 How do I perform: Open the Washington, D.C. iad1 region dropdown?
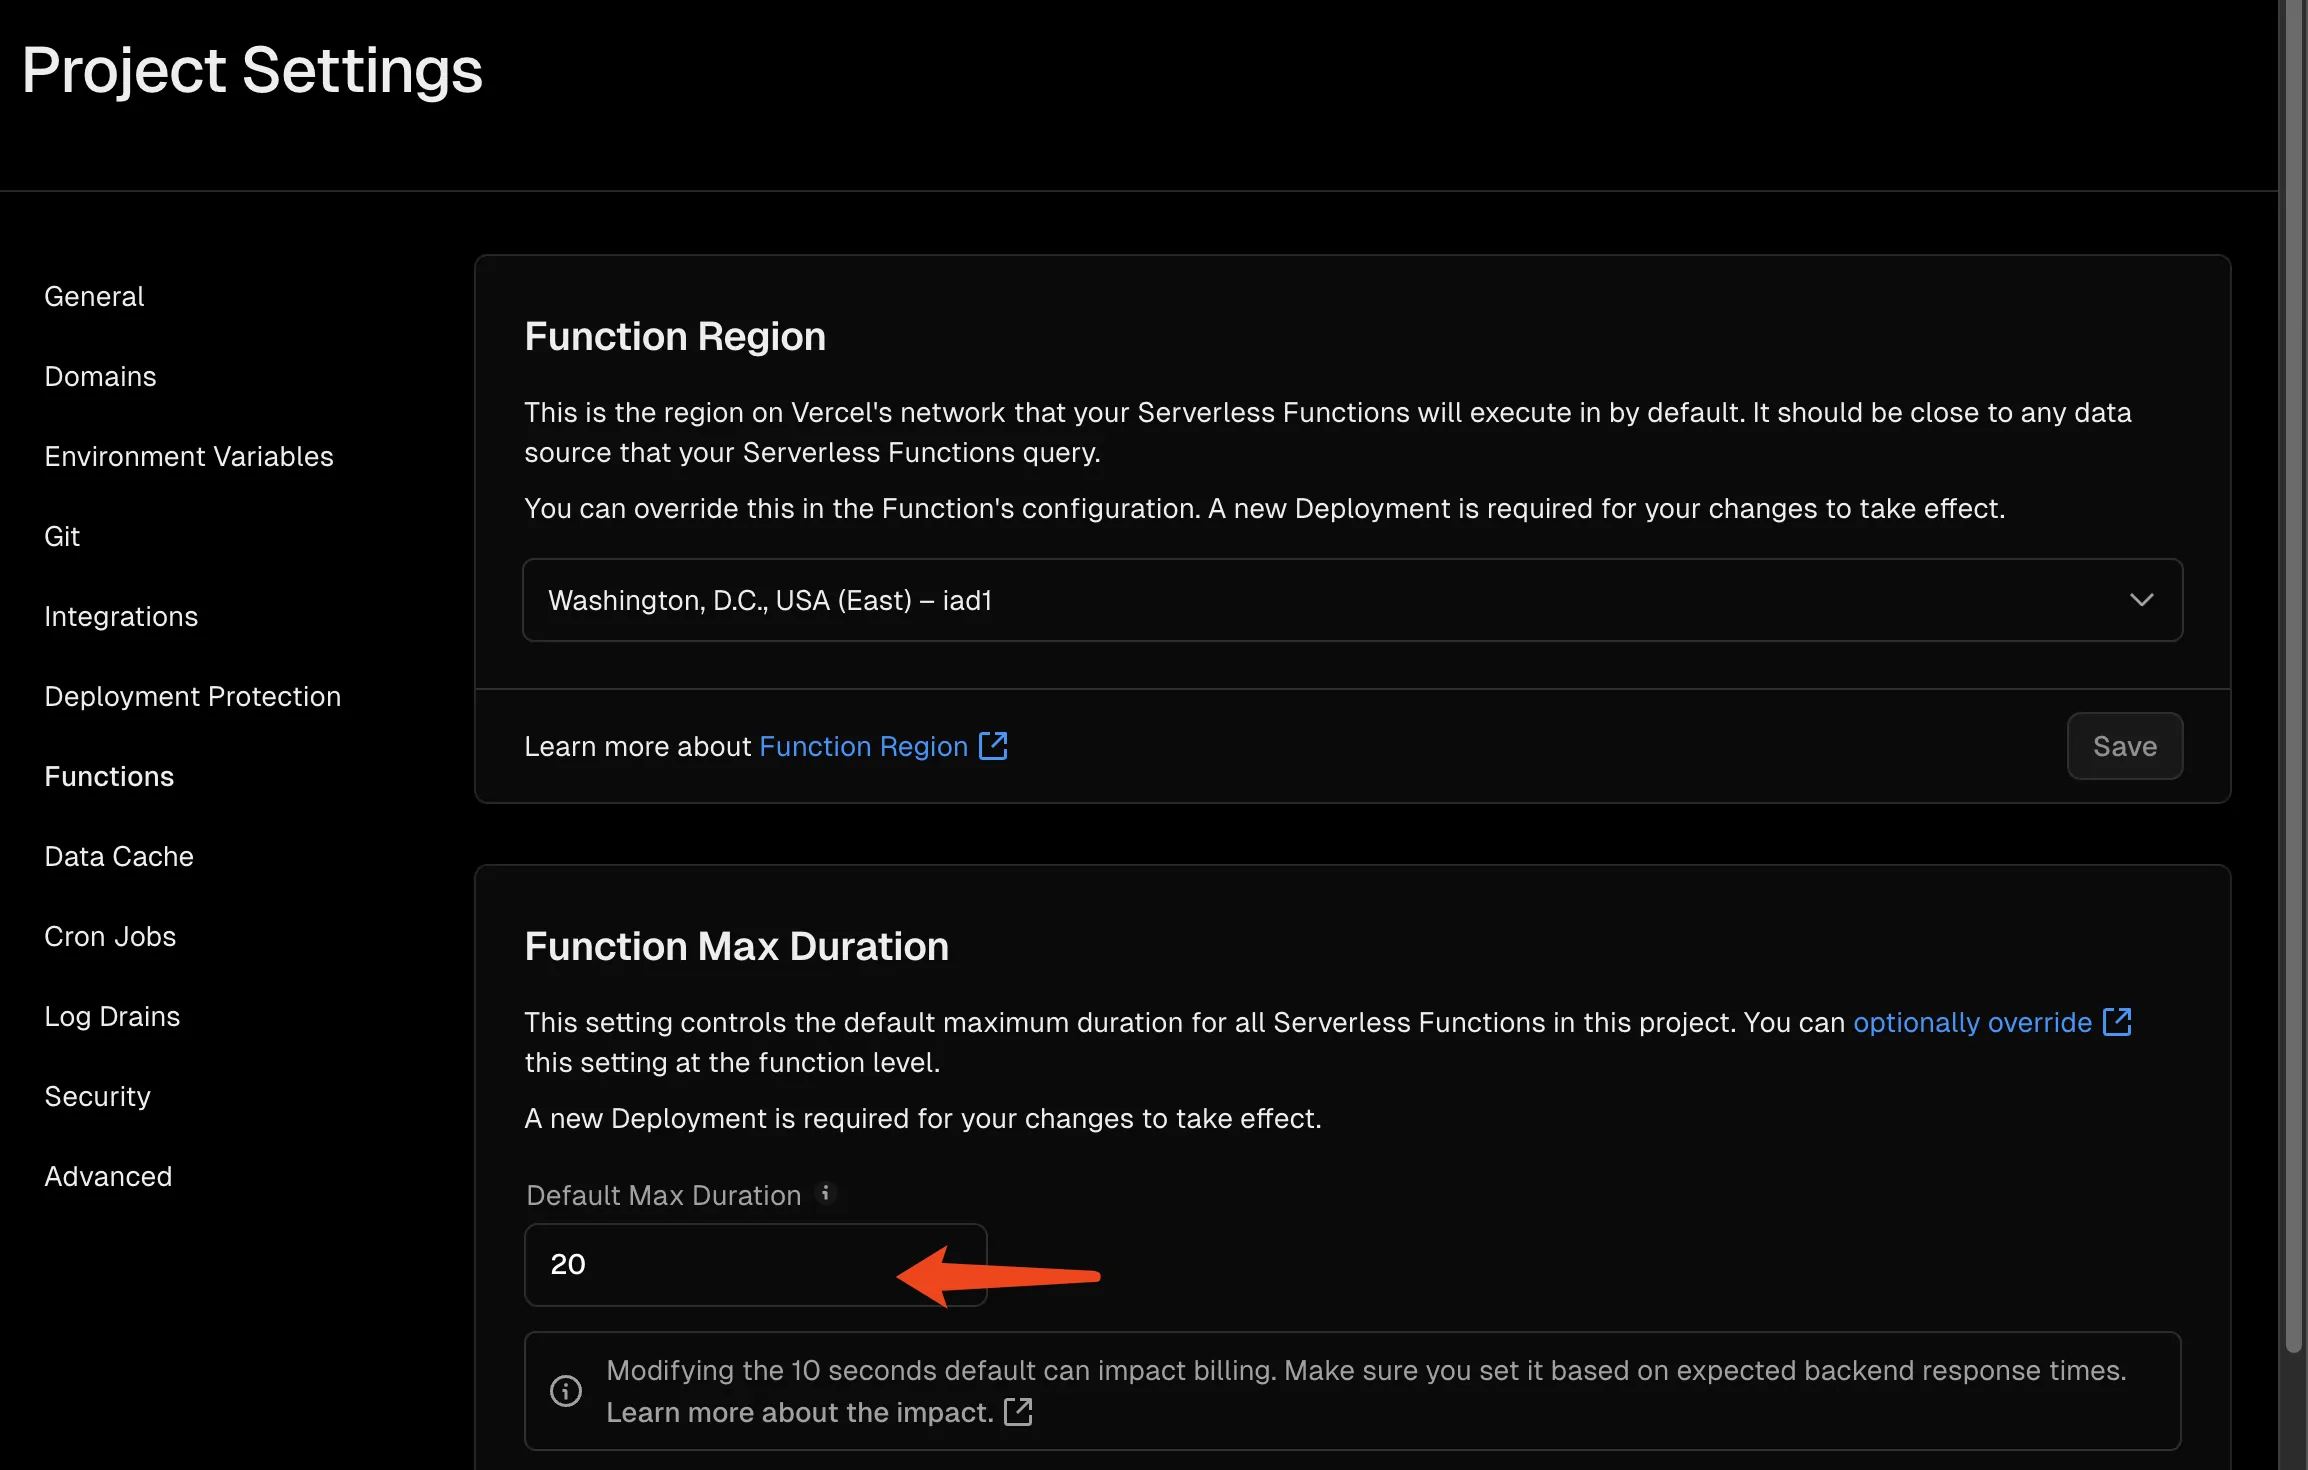point(1300,600)
